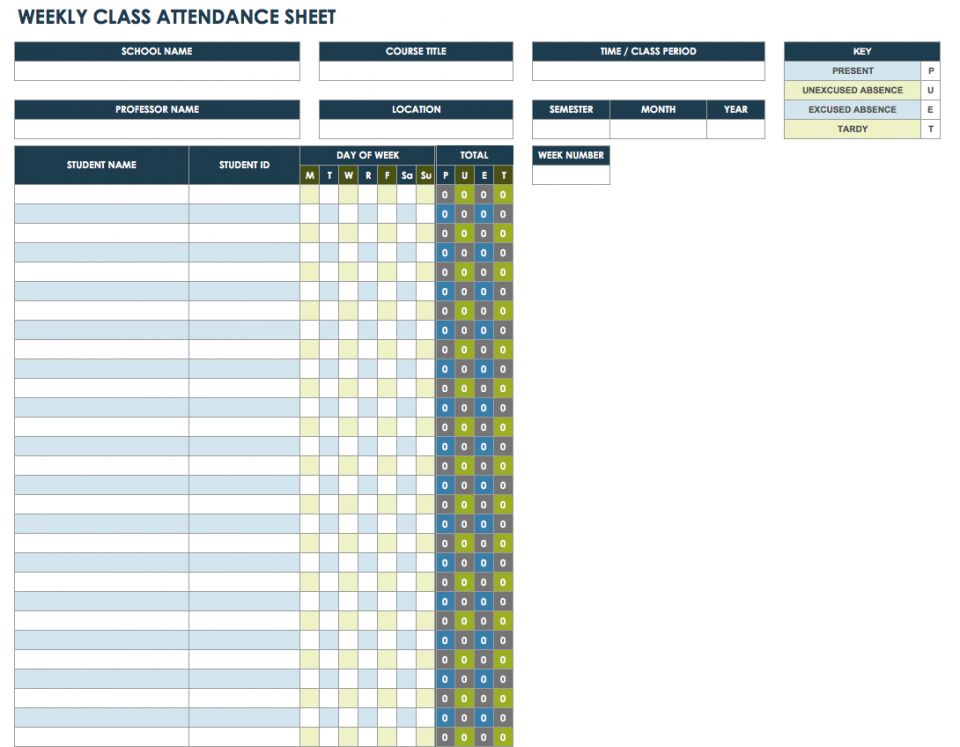The width and height of the screenshot is (960, 747).
Task: Select the Su (Sunday) day column header
Action: (426, 175)
